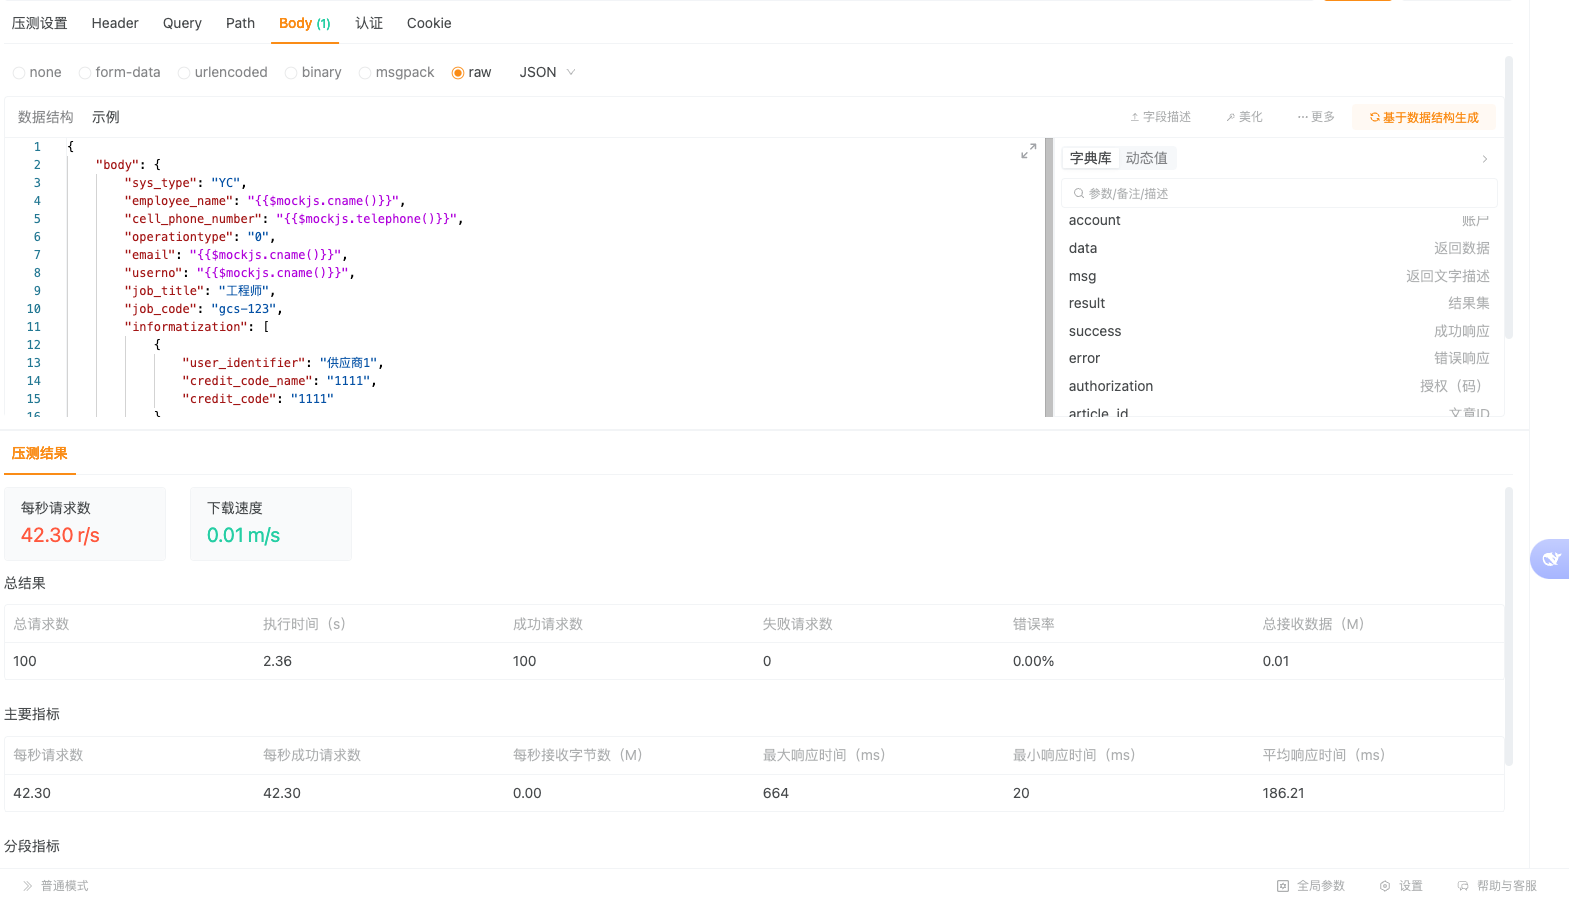This screenshot has height=902, width=1569.
Task: Switch to the Header tab
Action: click(115, 23)
